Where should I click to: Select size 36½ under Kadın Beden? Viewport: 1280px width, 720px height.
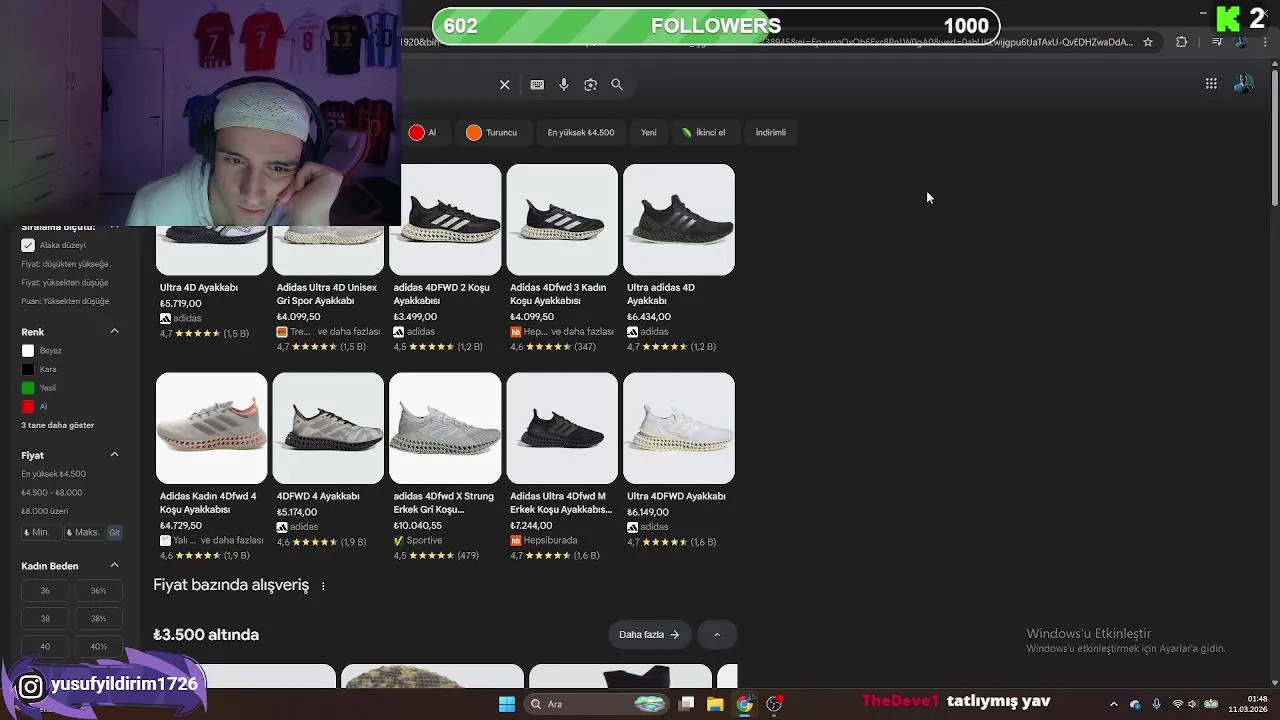point(99,591)
